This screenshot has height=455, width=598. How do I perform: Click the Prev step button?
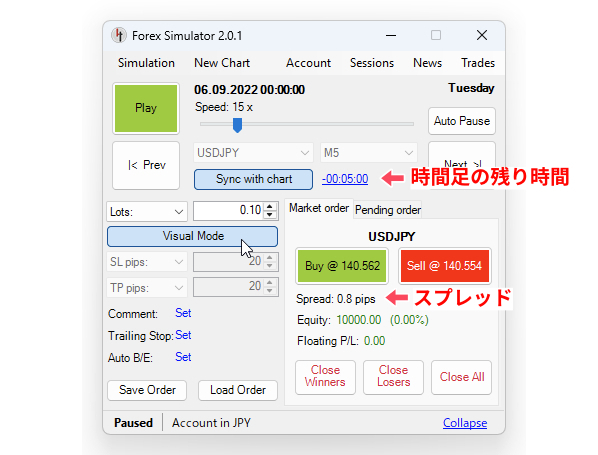click(x=146, y=165)
